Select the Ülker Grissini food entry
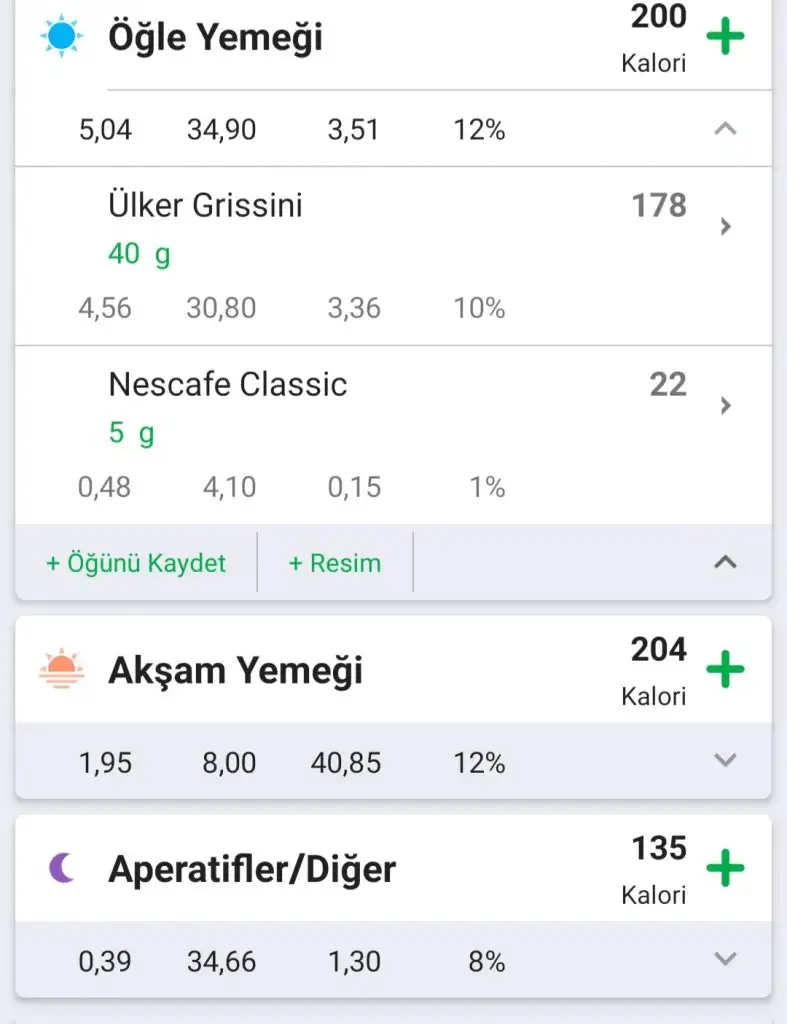 point(205,206)
